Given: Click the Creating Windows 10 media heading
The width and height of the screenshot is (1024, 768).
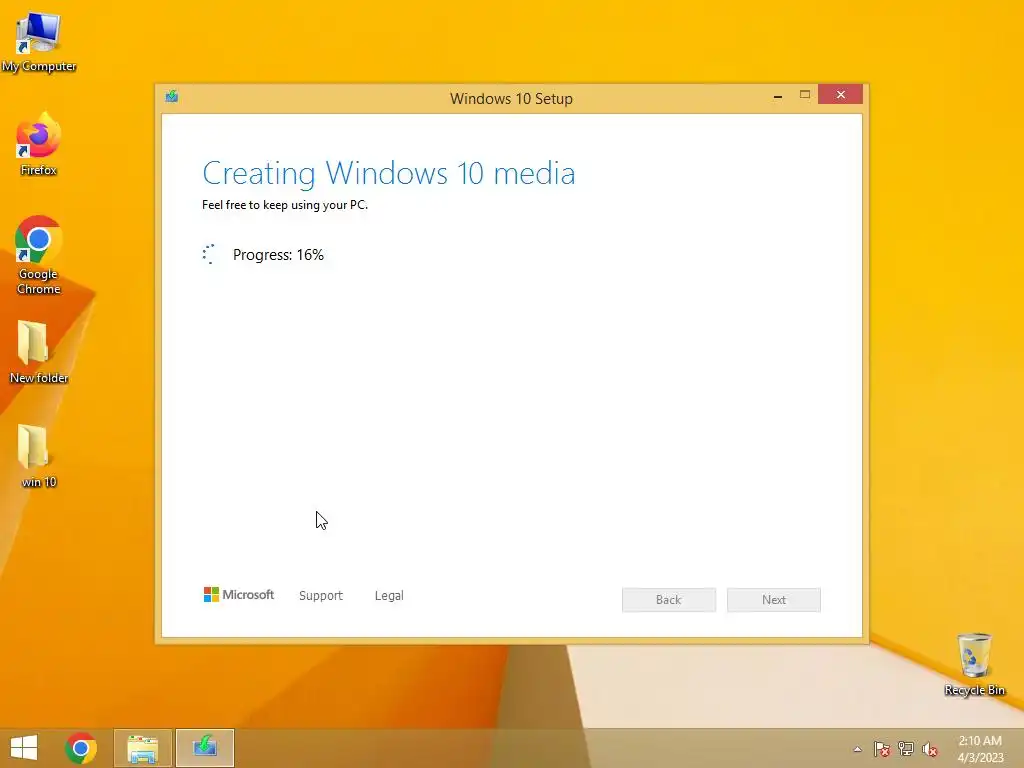Looking at the screenshot, I should pyautogui.click(x=389, y=173).
